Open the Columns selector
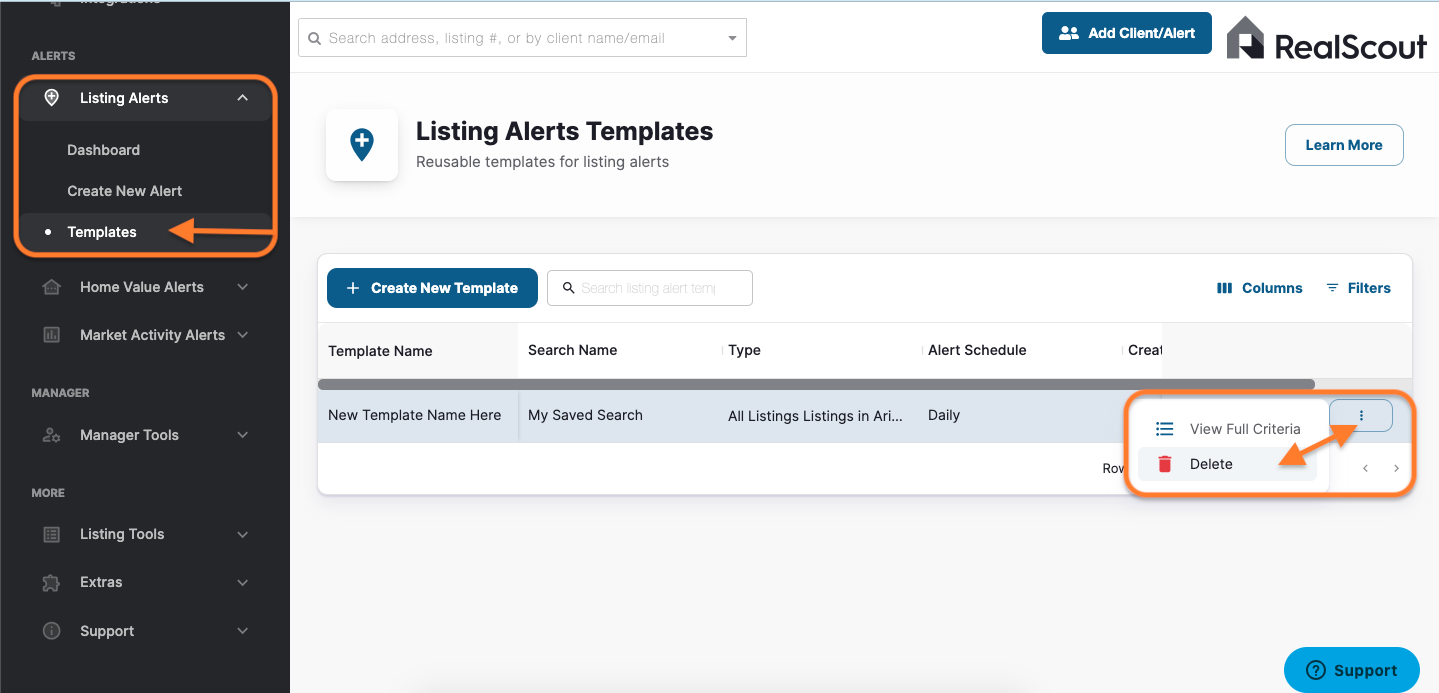 [x=1260, y=288]
